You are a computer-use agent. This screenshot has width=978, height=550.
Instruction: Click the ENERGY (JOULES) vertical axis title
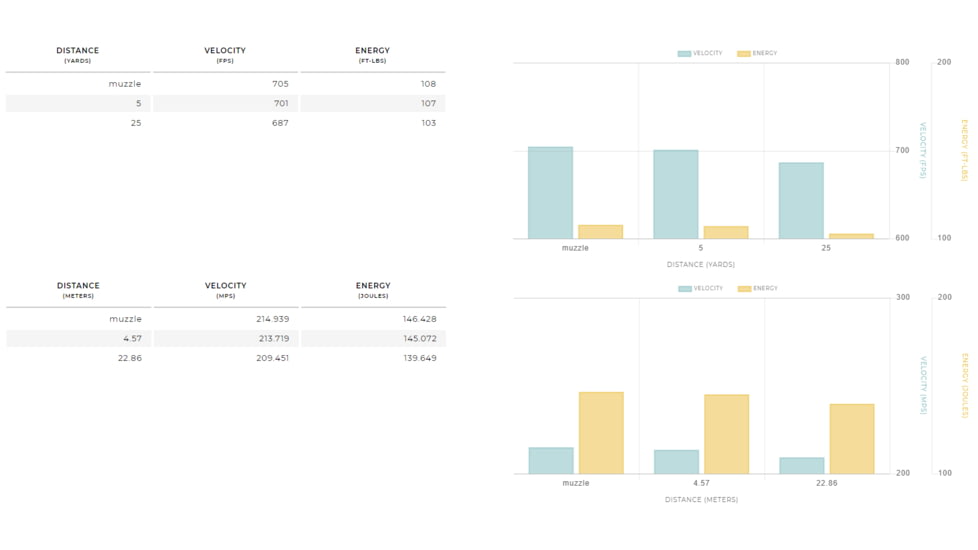(x=965, y=385)
